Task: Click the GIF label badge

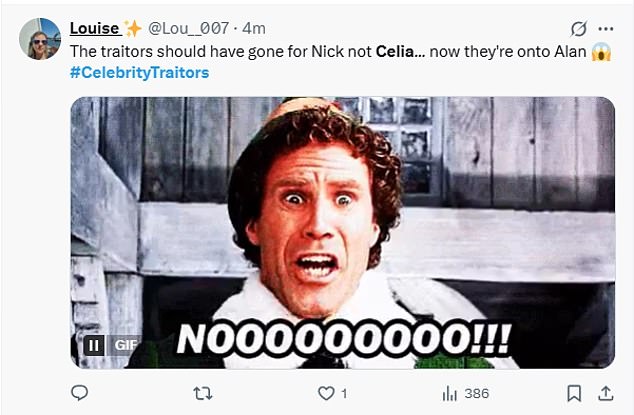Action: click(x=124, y=345)
